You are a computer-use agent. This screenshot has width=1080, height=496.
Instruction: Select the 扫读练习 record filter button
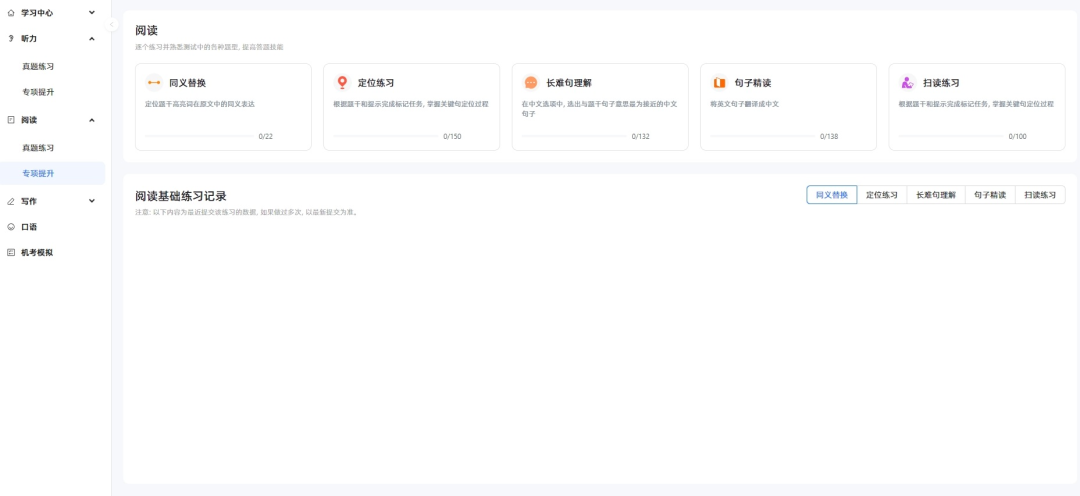(1040, 195)
